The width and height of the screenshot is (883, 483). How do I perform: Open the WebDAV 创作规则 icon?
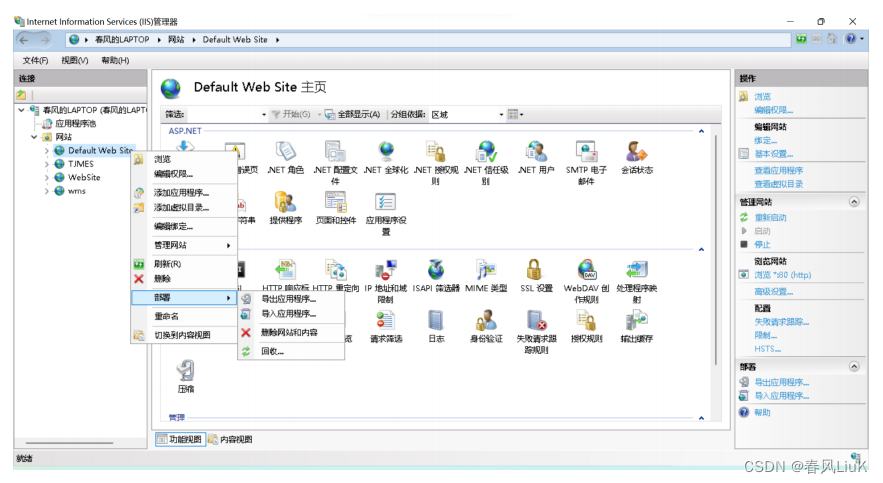coord(586,281)
